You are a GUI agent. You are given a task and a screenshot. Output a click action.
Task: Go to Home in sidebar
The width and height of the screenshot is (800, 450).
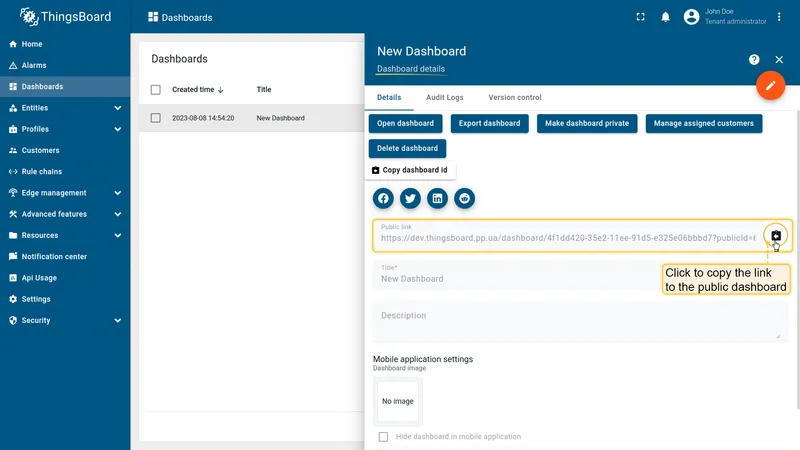coord(65,44)
